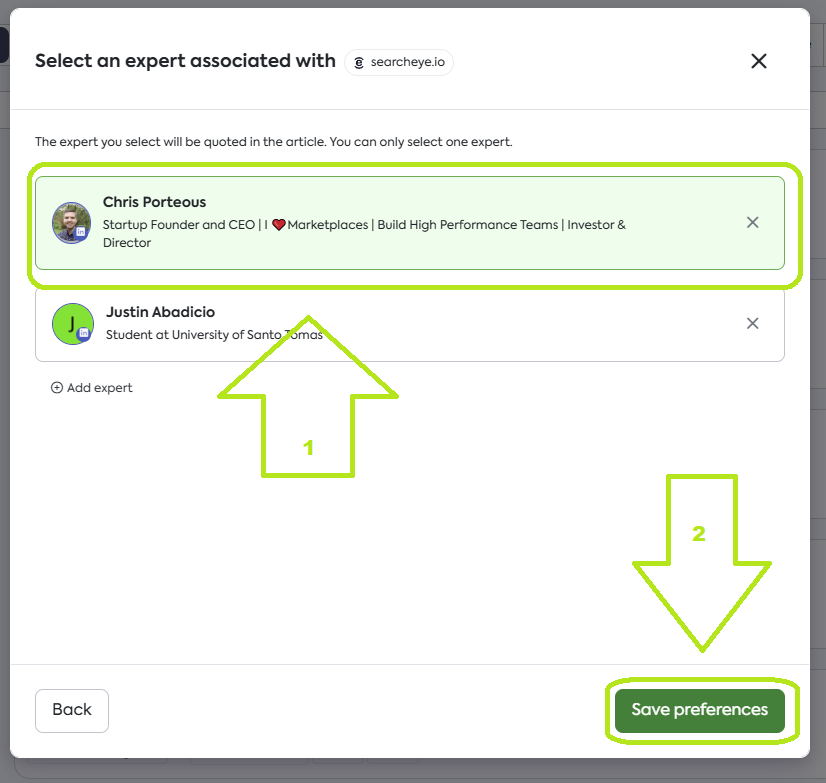Click the searcheye.io domain chip label
This screenshot has width=826, height=783.
click(x=407, y=62)
